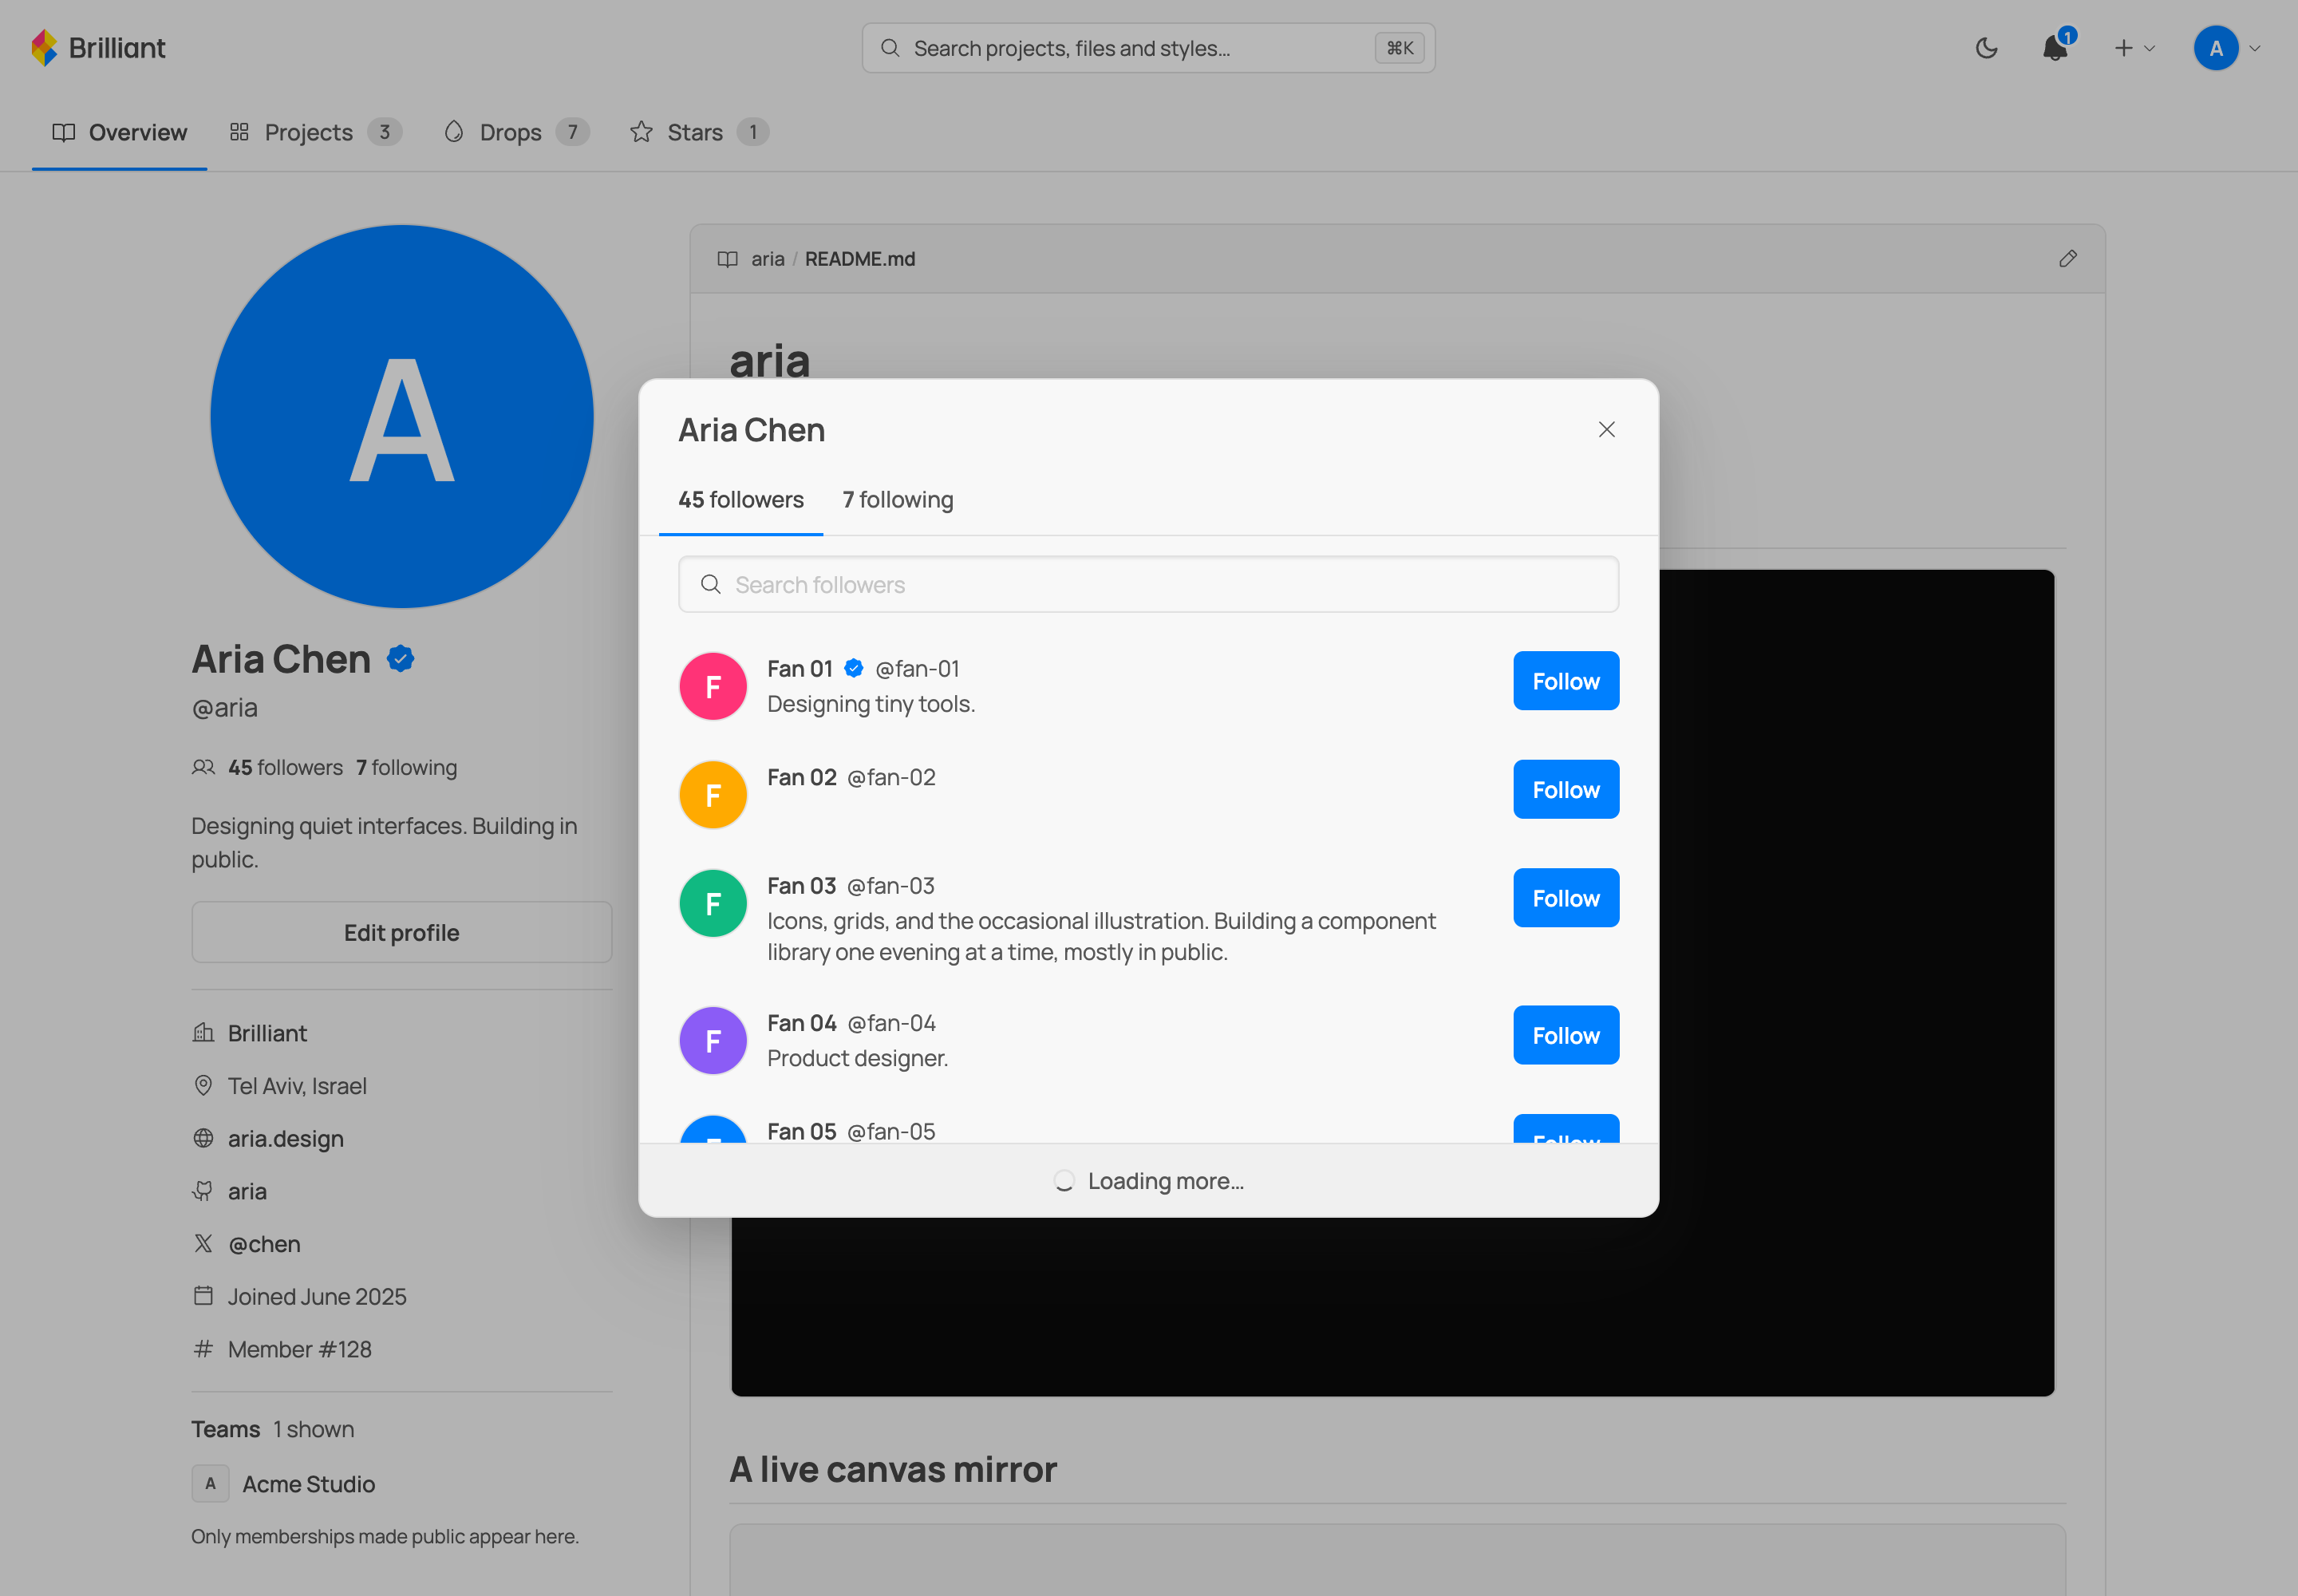Screen dimensions: 2298x1596
Task: Select the 45 followers tab in dialog
Action: pyautogui.click(x=740, y=499)
